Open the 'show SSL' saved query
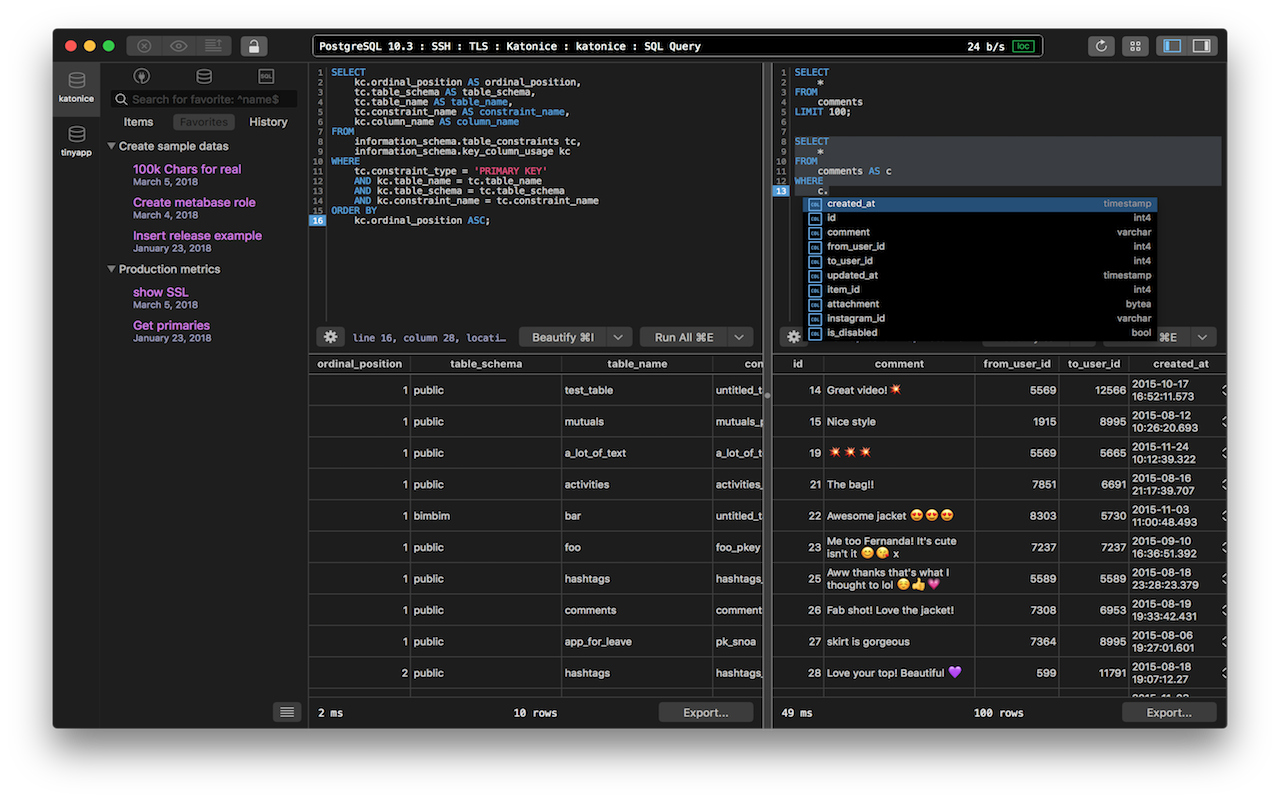The image size is (1280, 800). pos(160,291)
